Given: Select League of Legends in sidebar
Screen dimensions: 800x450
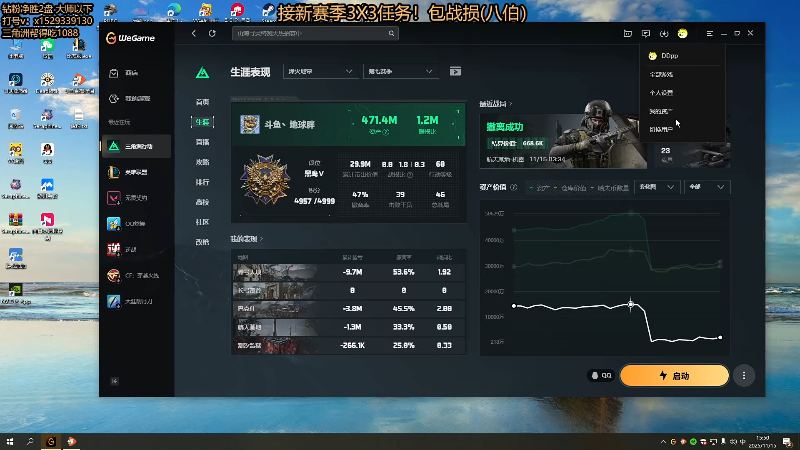Looking at the screenshot, I should click(136, 172).
